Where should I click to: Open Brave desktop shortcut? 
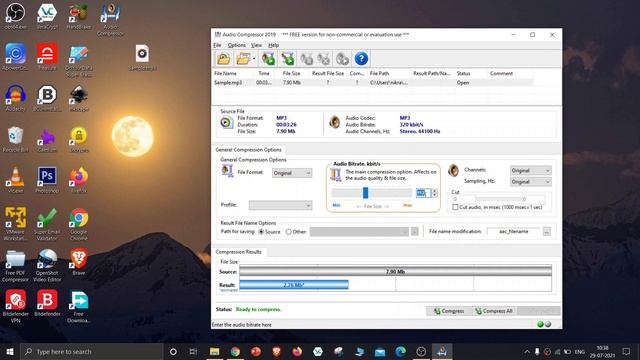(x=78, y=262)
